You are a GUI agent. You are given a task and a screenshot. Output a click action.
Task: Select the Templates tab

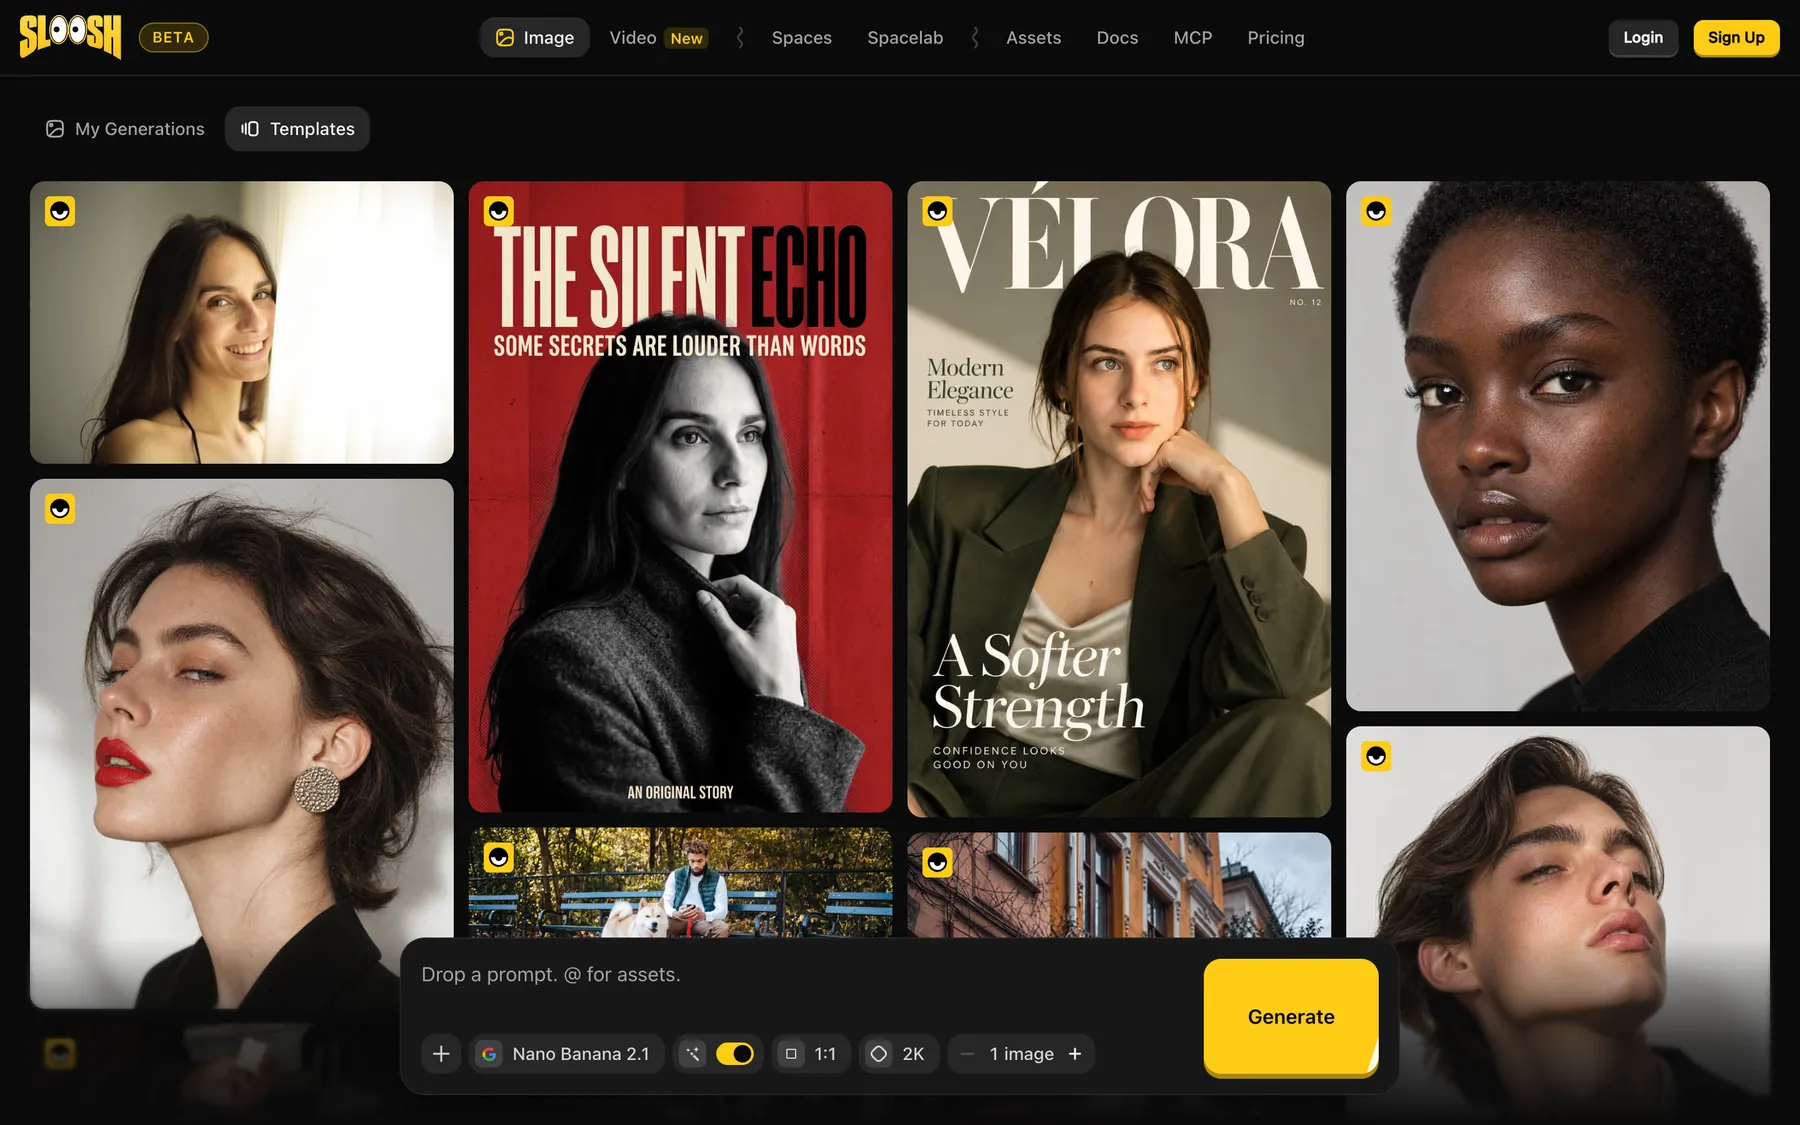(297, 129)
